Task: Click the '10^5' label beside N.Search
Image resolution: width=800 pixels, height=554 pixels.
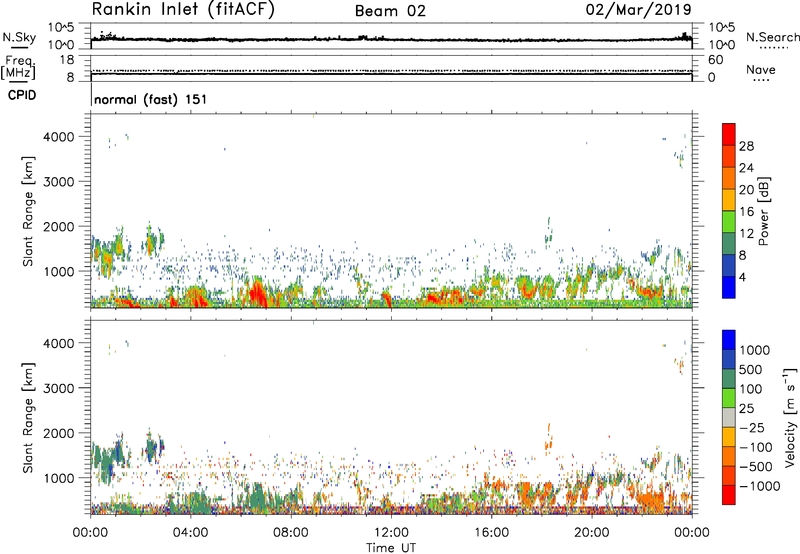Action: click(x=722, y=28)
